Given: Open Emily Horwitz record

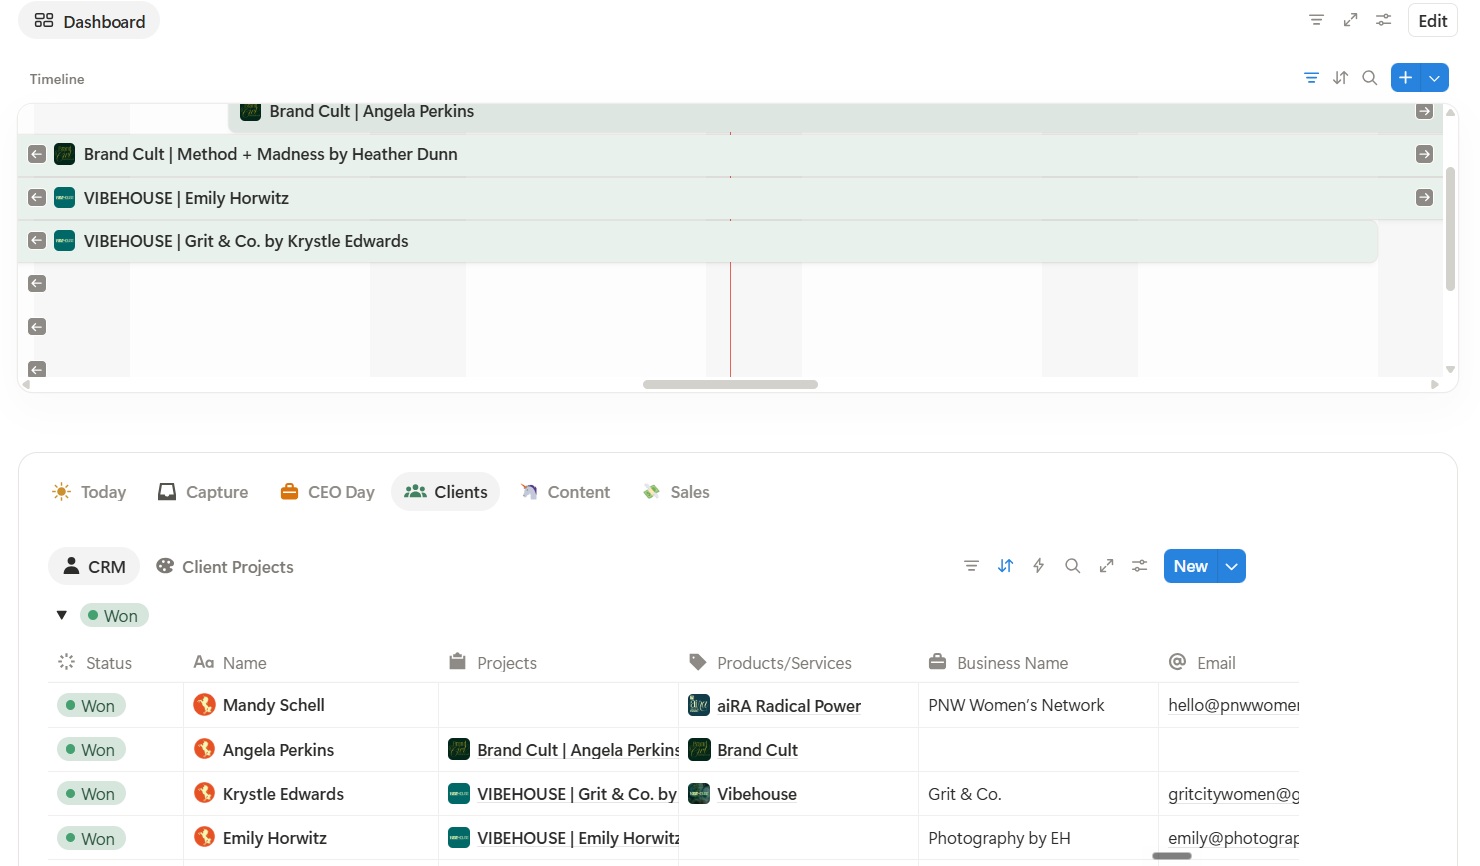Looking at the screenshot, I should [x=274, y=838].
